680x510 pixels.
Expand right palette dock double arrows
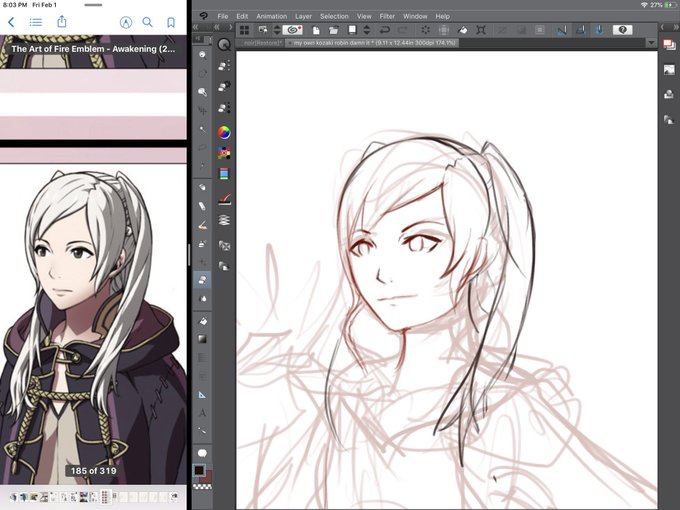point(675,27)
